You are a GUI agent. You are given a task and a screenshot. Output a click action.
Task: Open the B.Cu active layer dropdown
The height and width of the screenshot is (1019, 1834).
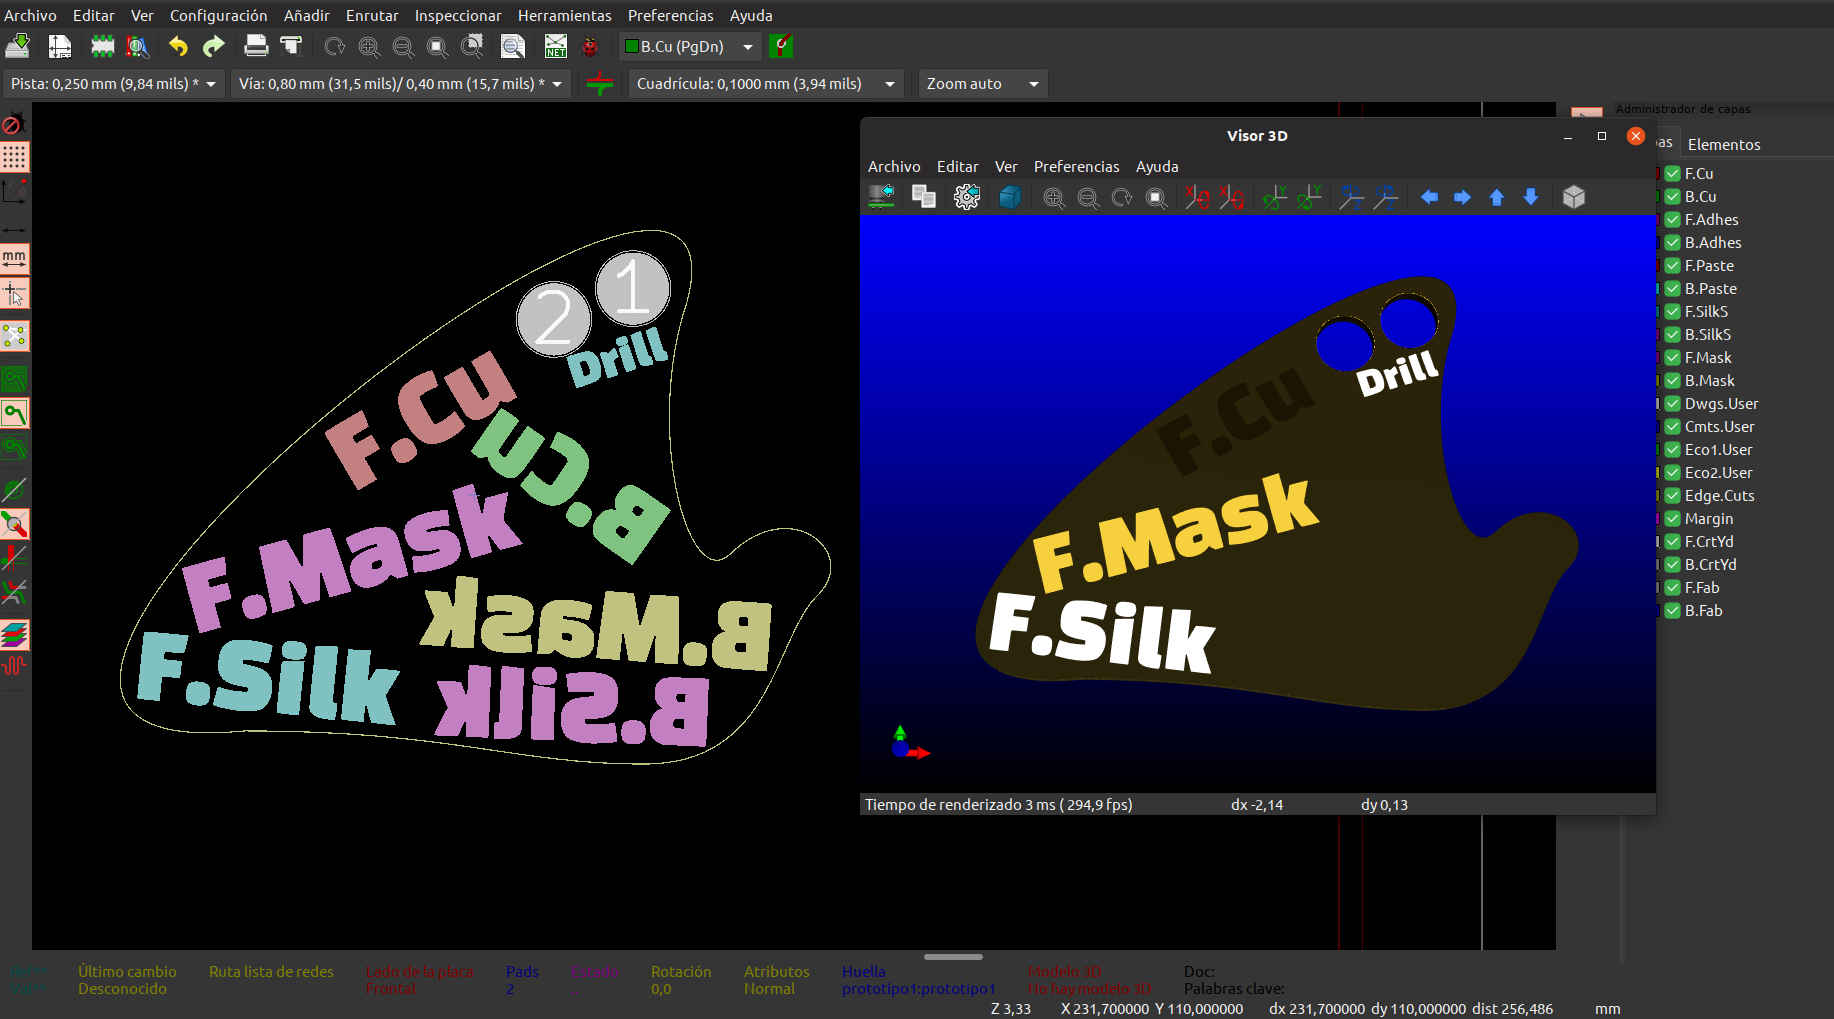pyautogui.click(x=690, y=46)
